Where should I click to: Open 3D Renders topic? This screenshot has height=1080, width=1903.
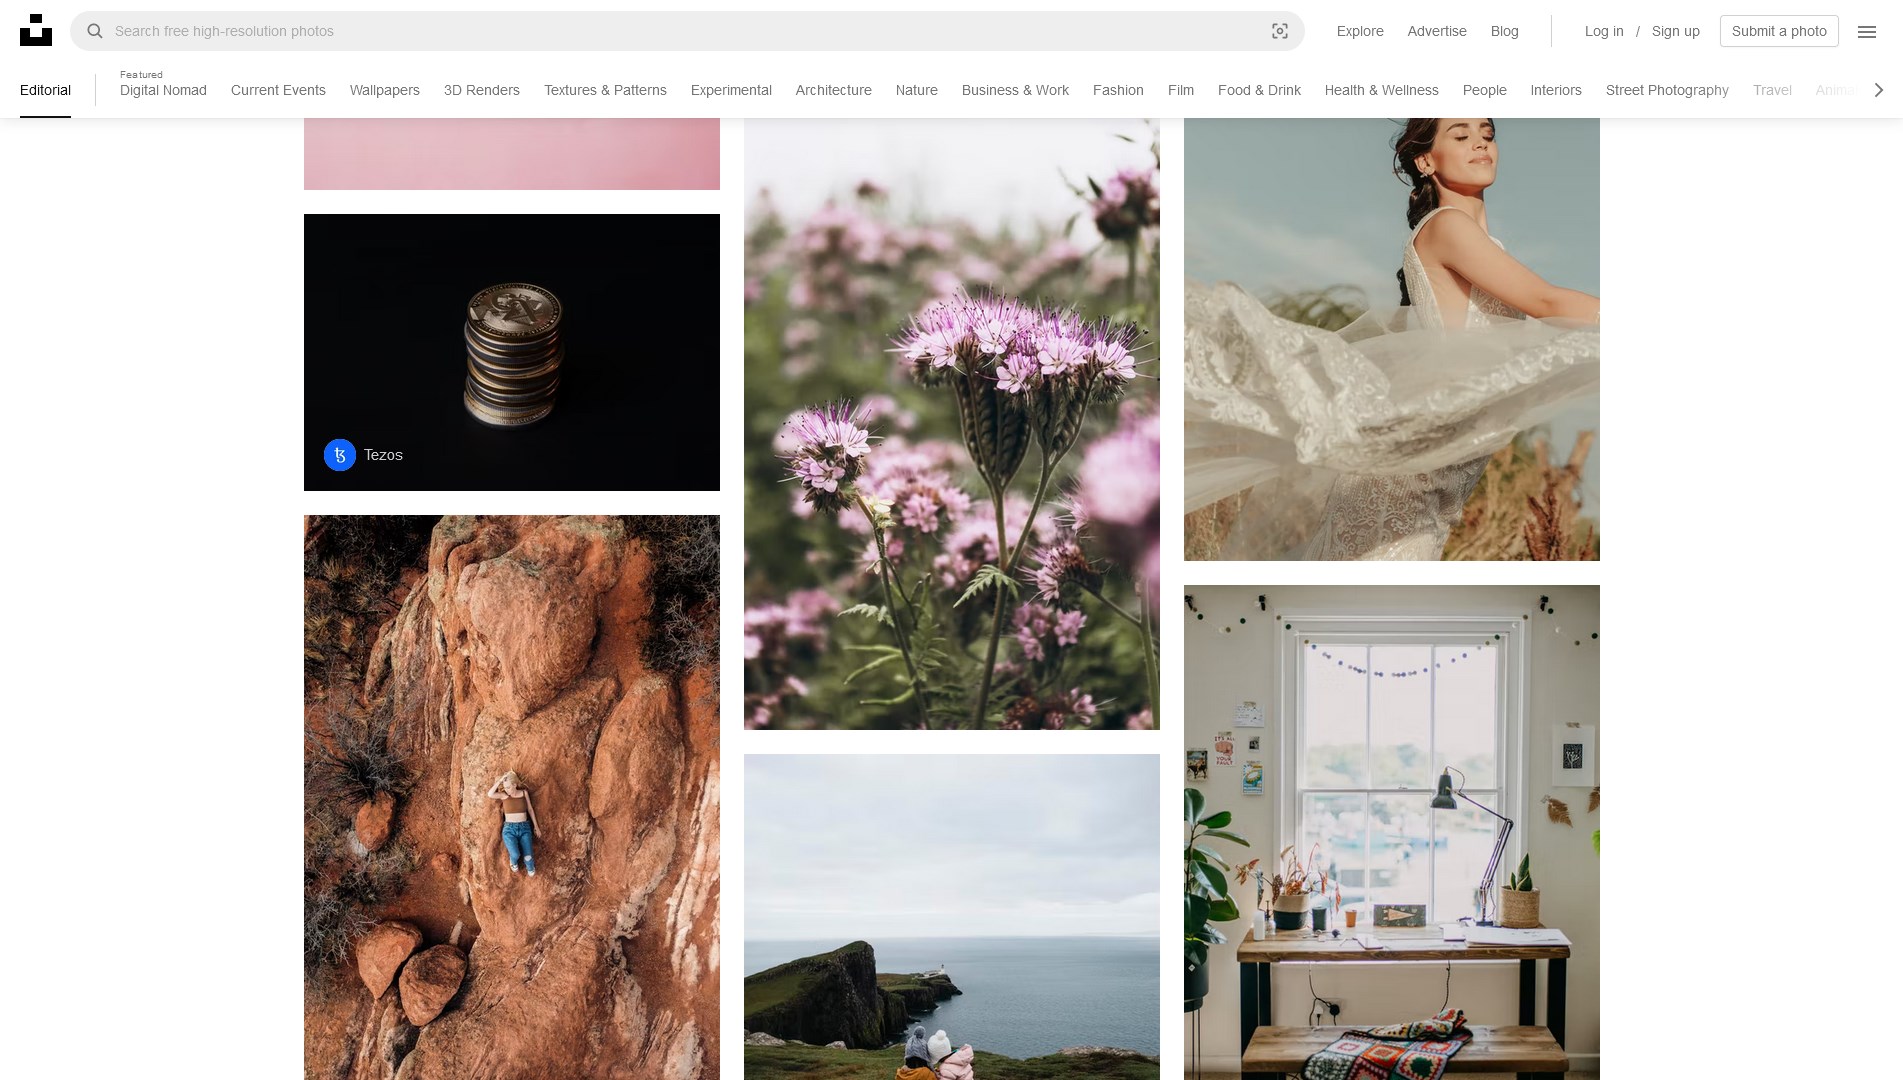(482, 90)
